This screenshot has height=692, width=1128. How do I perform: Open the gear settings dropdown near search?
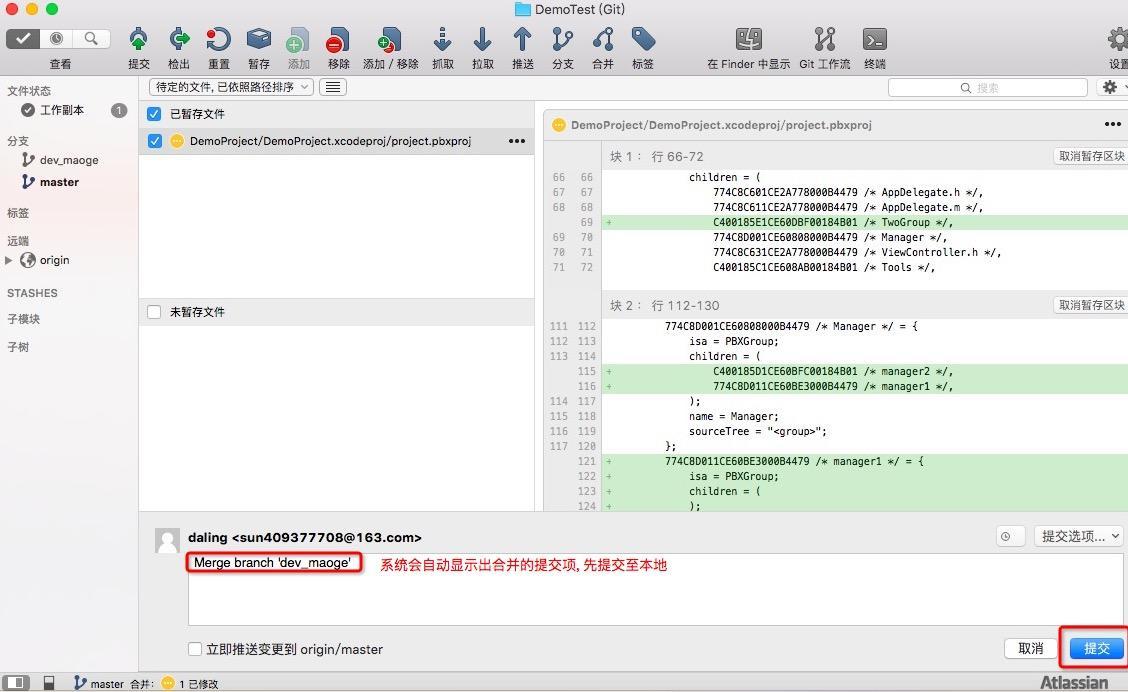1113,87
